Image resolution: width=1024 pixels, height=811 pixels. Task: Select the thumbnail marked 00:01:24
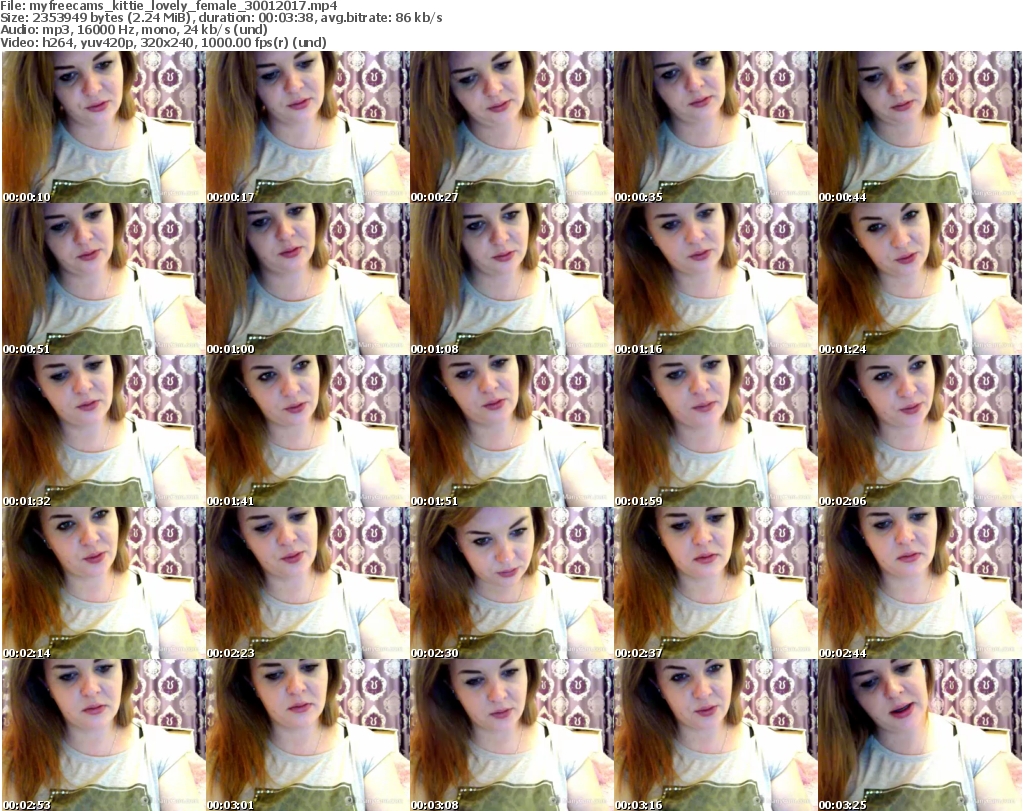[920, 279]
